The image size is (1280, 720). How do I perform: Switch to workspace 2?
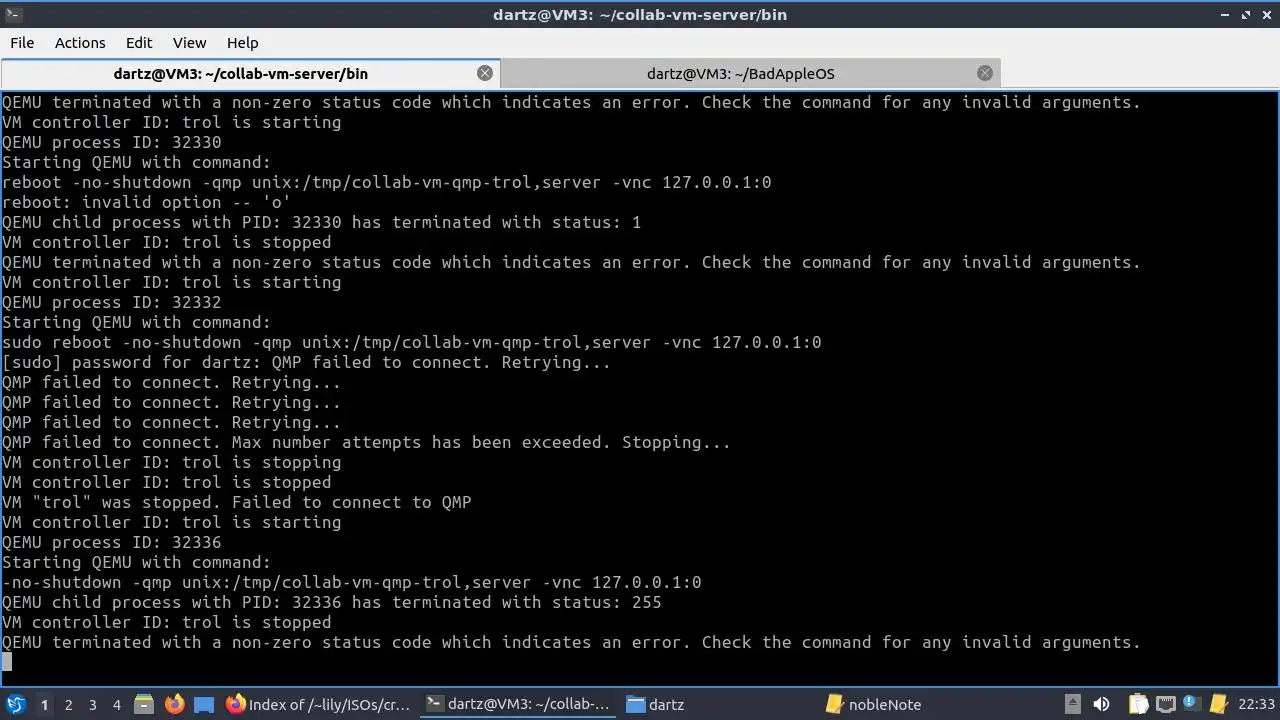pyautogui.click(x=68, y=705)
